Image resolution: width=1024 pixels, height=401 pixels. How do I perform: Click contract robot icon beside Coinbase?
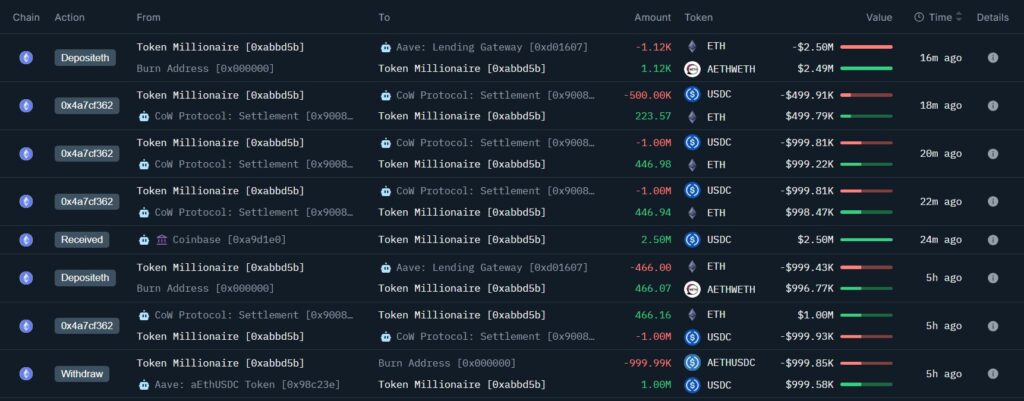(x=144, y=240)
